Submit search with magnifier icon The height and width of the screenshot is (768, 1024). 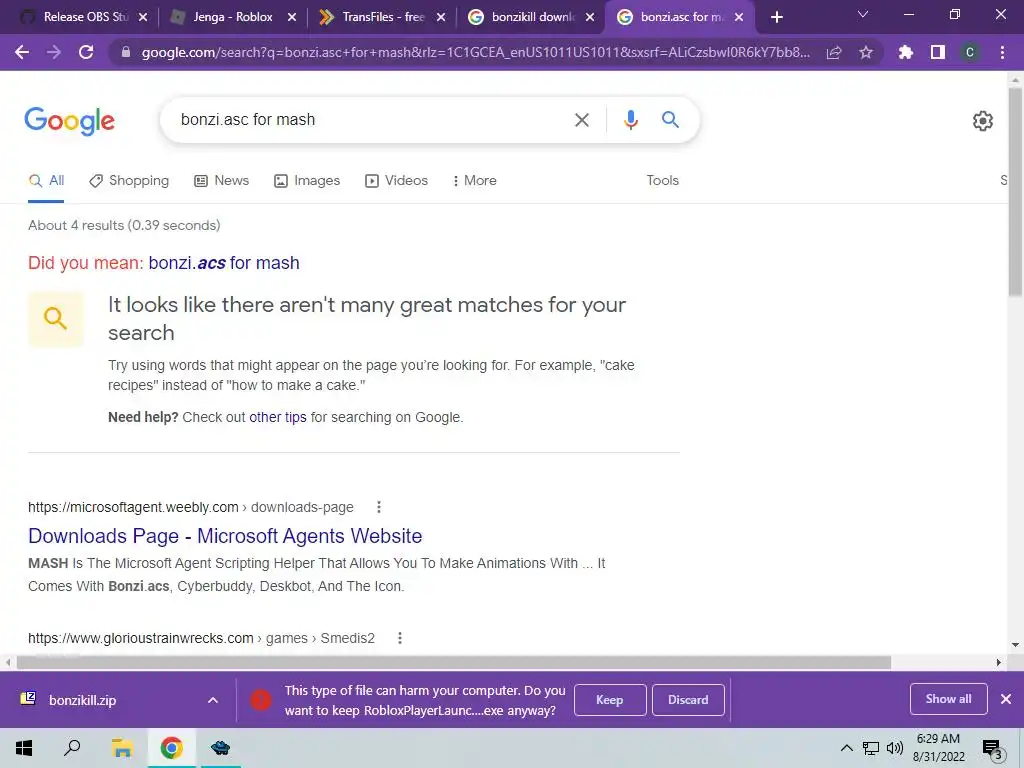(x=670, y=120)
